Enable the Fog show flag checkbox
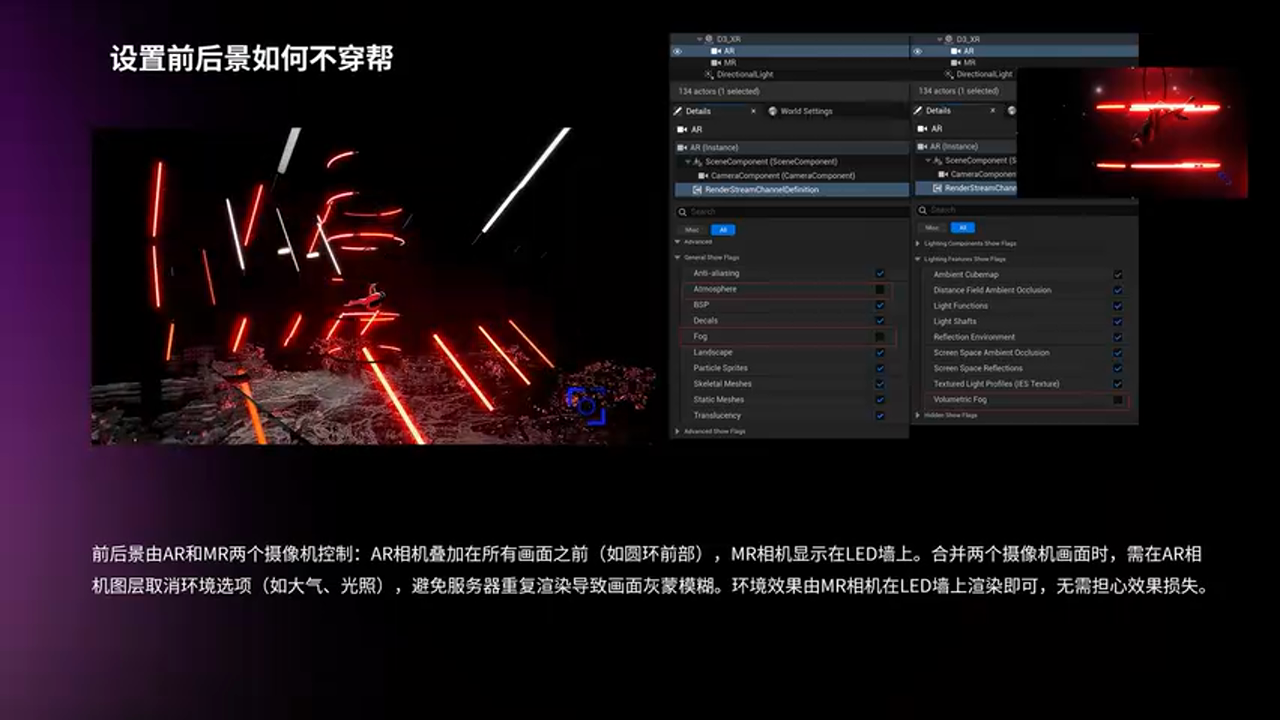 tap(880, 337)
